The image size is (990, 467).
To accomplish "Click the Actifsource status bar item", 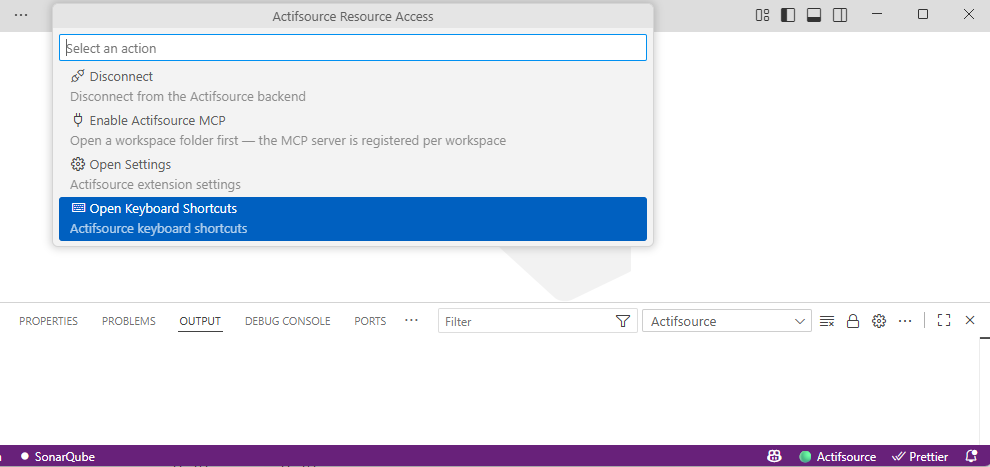I will click(x=837, y=456).
